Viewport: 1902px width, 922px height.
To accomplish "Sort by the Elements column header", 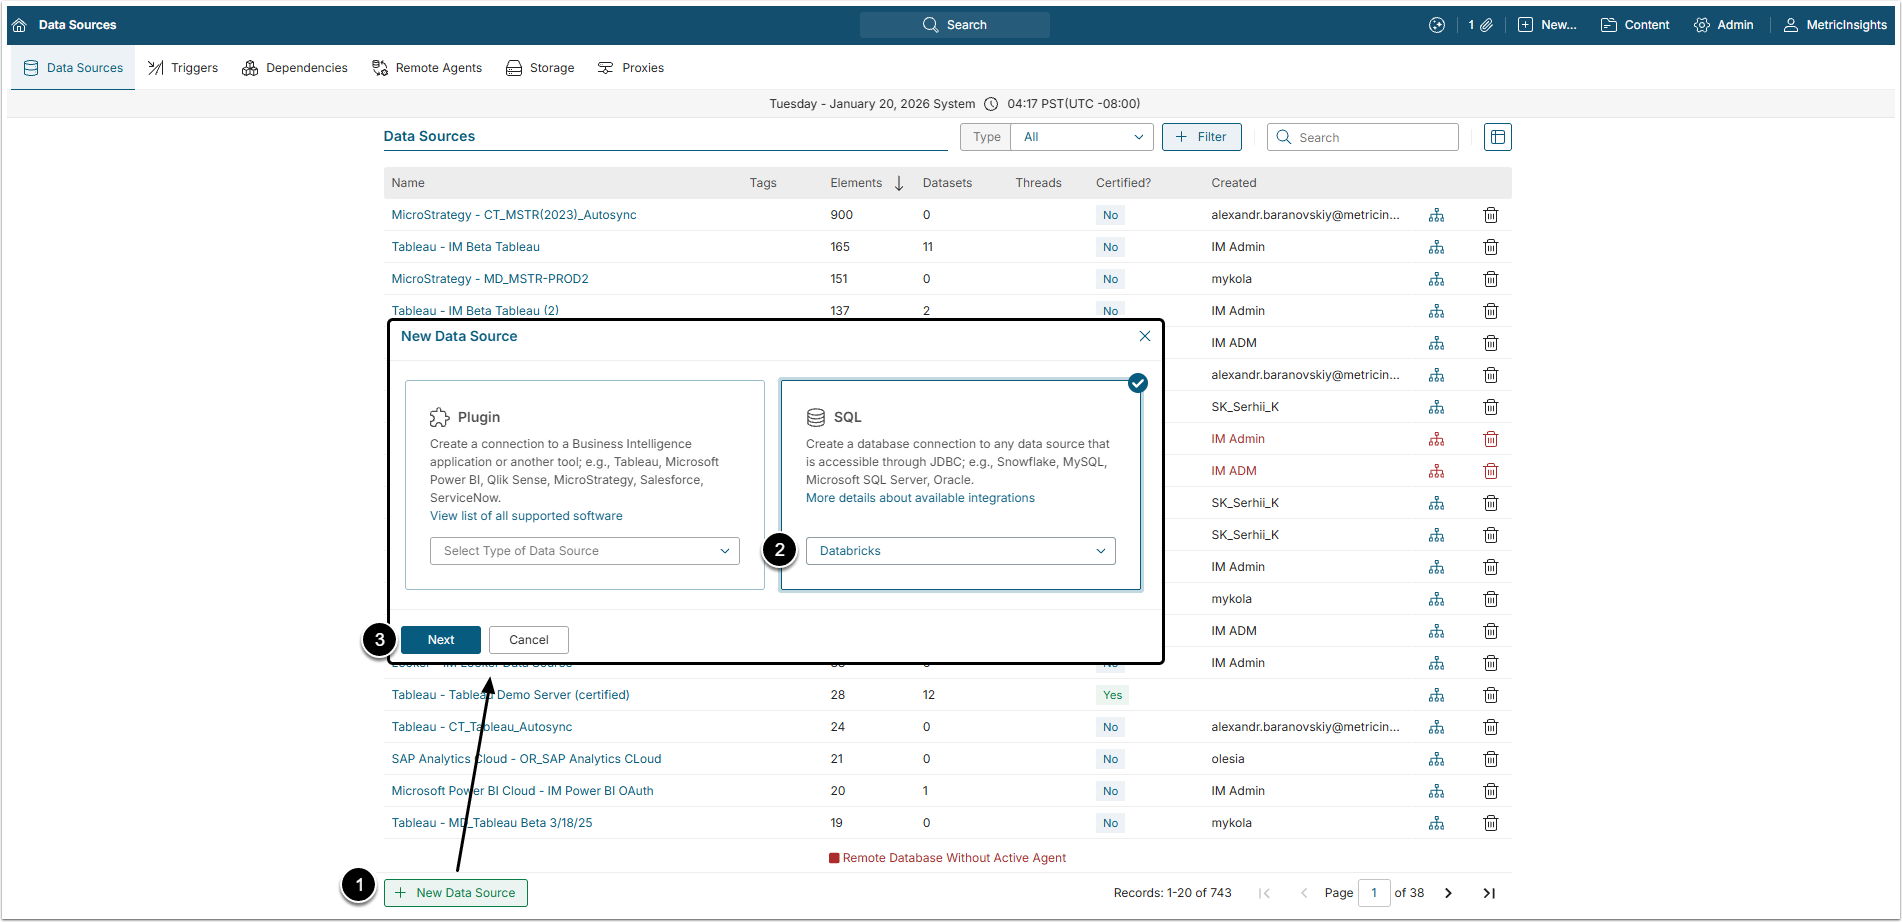I will 856,183.
